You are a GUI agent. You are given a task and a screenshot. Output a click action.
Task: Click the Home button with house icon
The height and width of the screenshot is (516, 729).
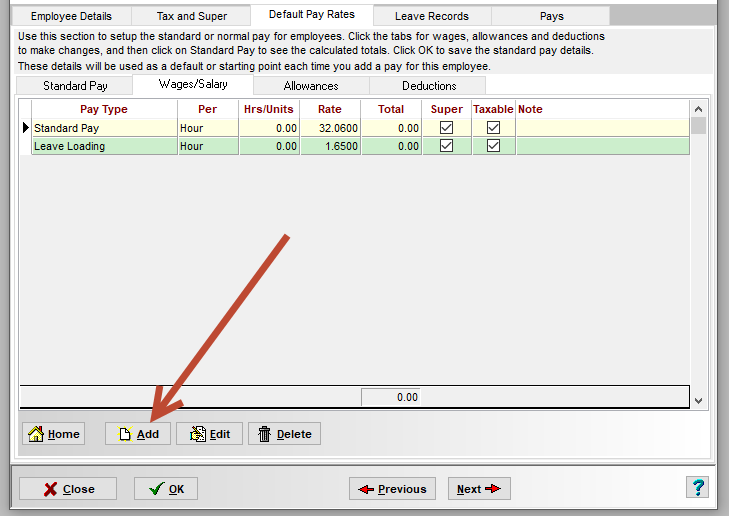point(54,434)
